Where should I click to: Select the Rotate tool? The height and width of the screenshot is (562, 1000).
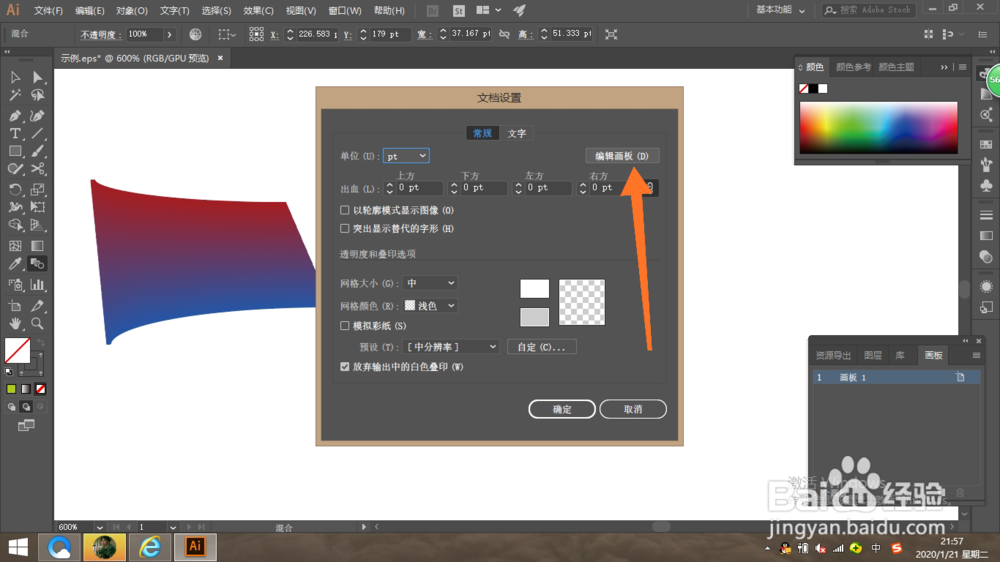point(15,189)
